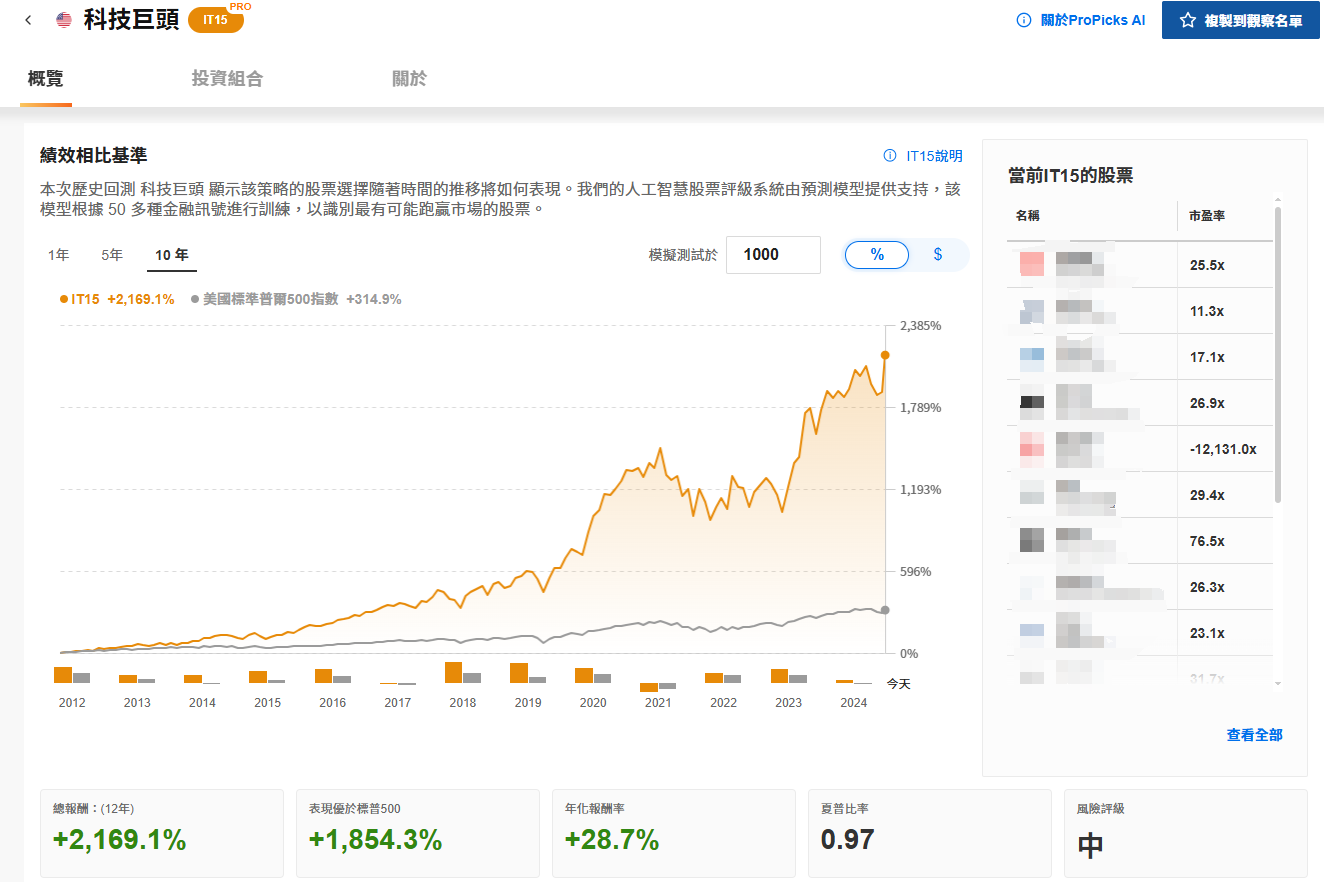Select the stock row with 11.3x
The height and width of the screenshot is (882, 1324).
click(x=1140, y=311)
